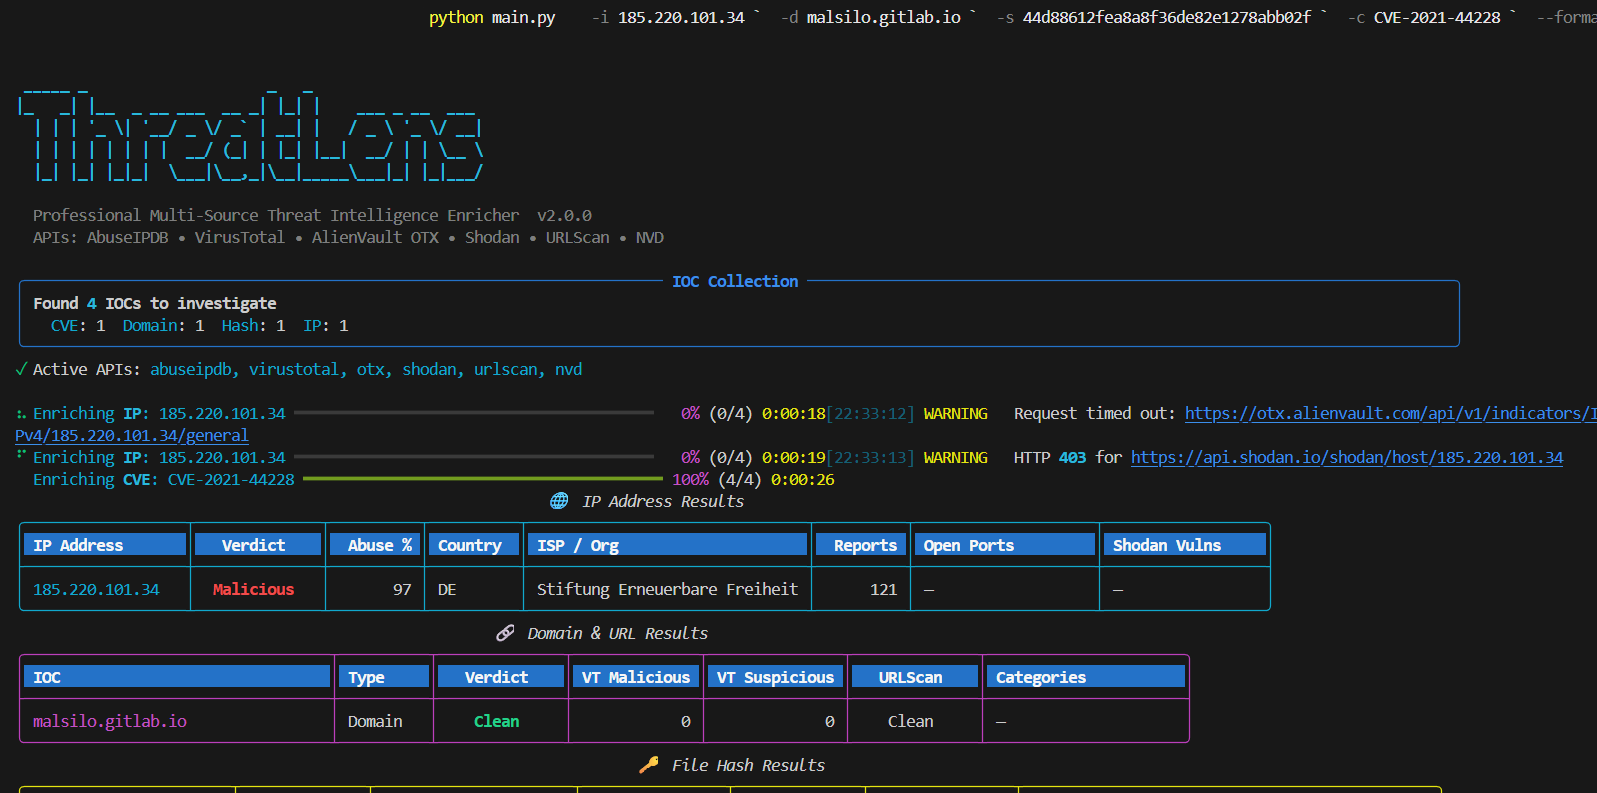Click the DE country cell
This screenshot has height=793, width=1597.
[x=447, y=589]
